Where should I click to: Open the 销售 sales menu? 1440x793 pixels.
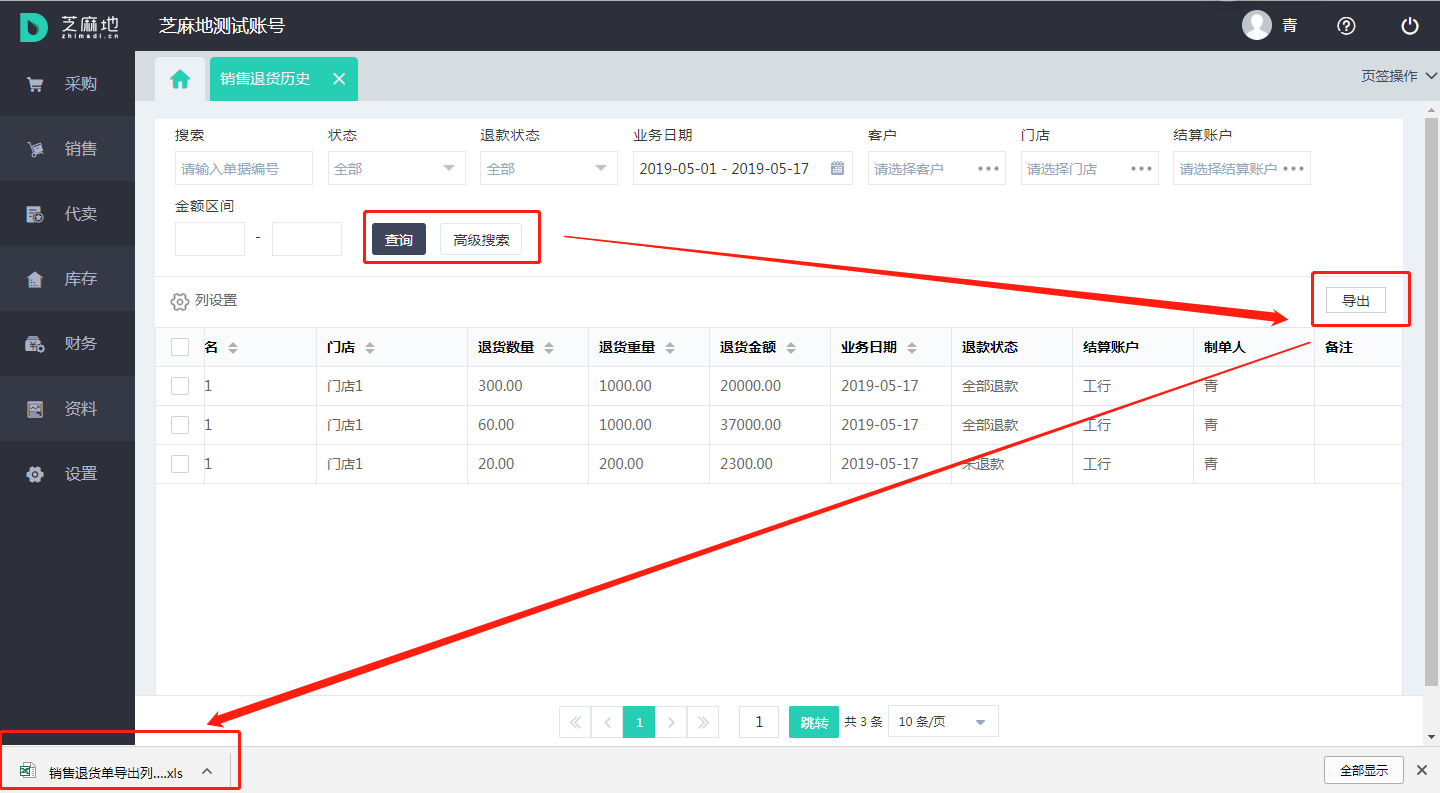67,149
